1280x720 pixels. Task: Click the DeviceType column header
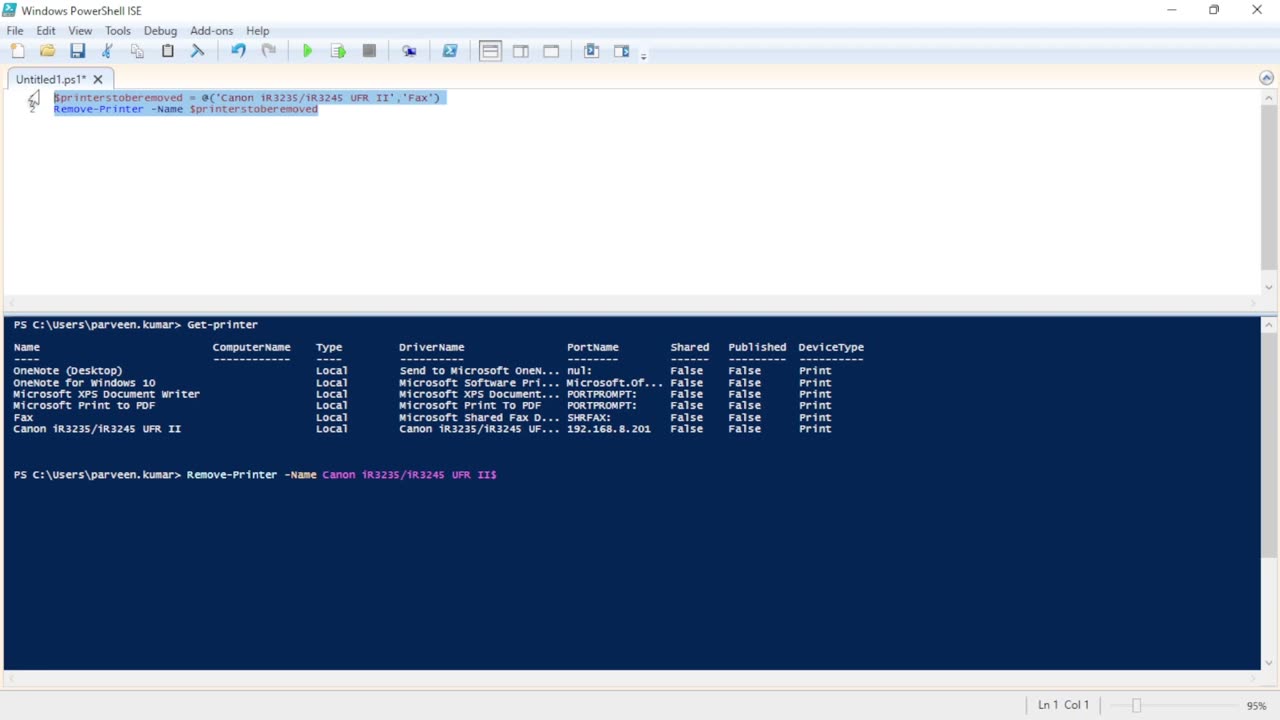[x=831, y=347]
